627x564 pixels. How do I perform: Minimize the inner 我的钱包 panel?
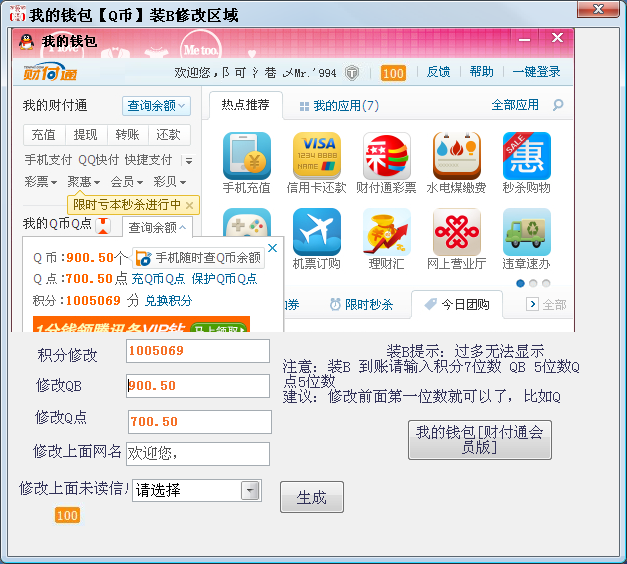click(525, 39)
